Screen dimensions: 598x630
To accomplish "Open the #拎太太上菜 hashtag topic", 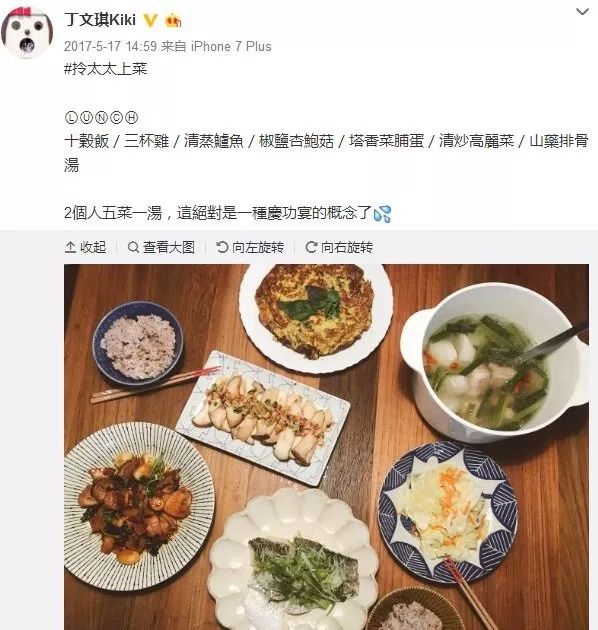I will 106,69.
